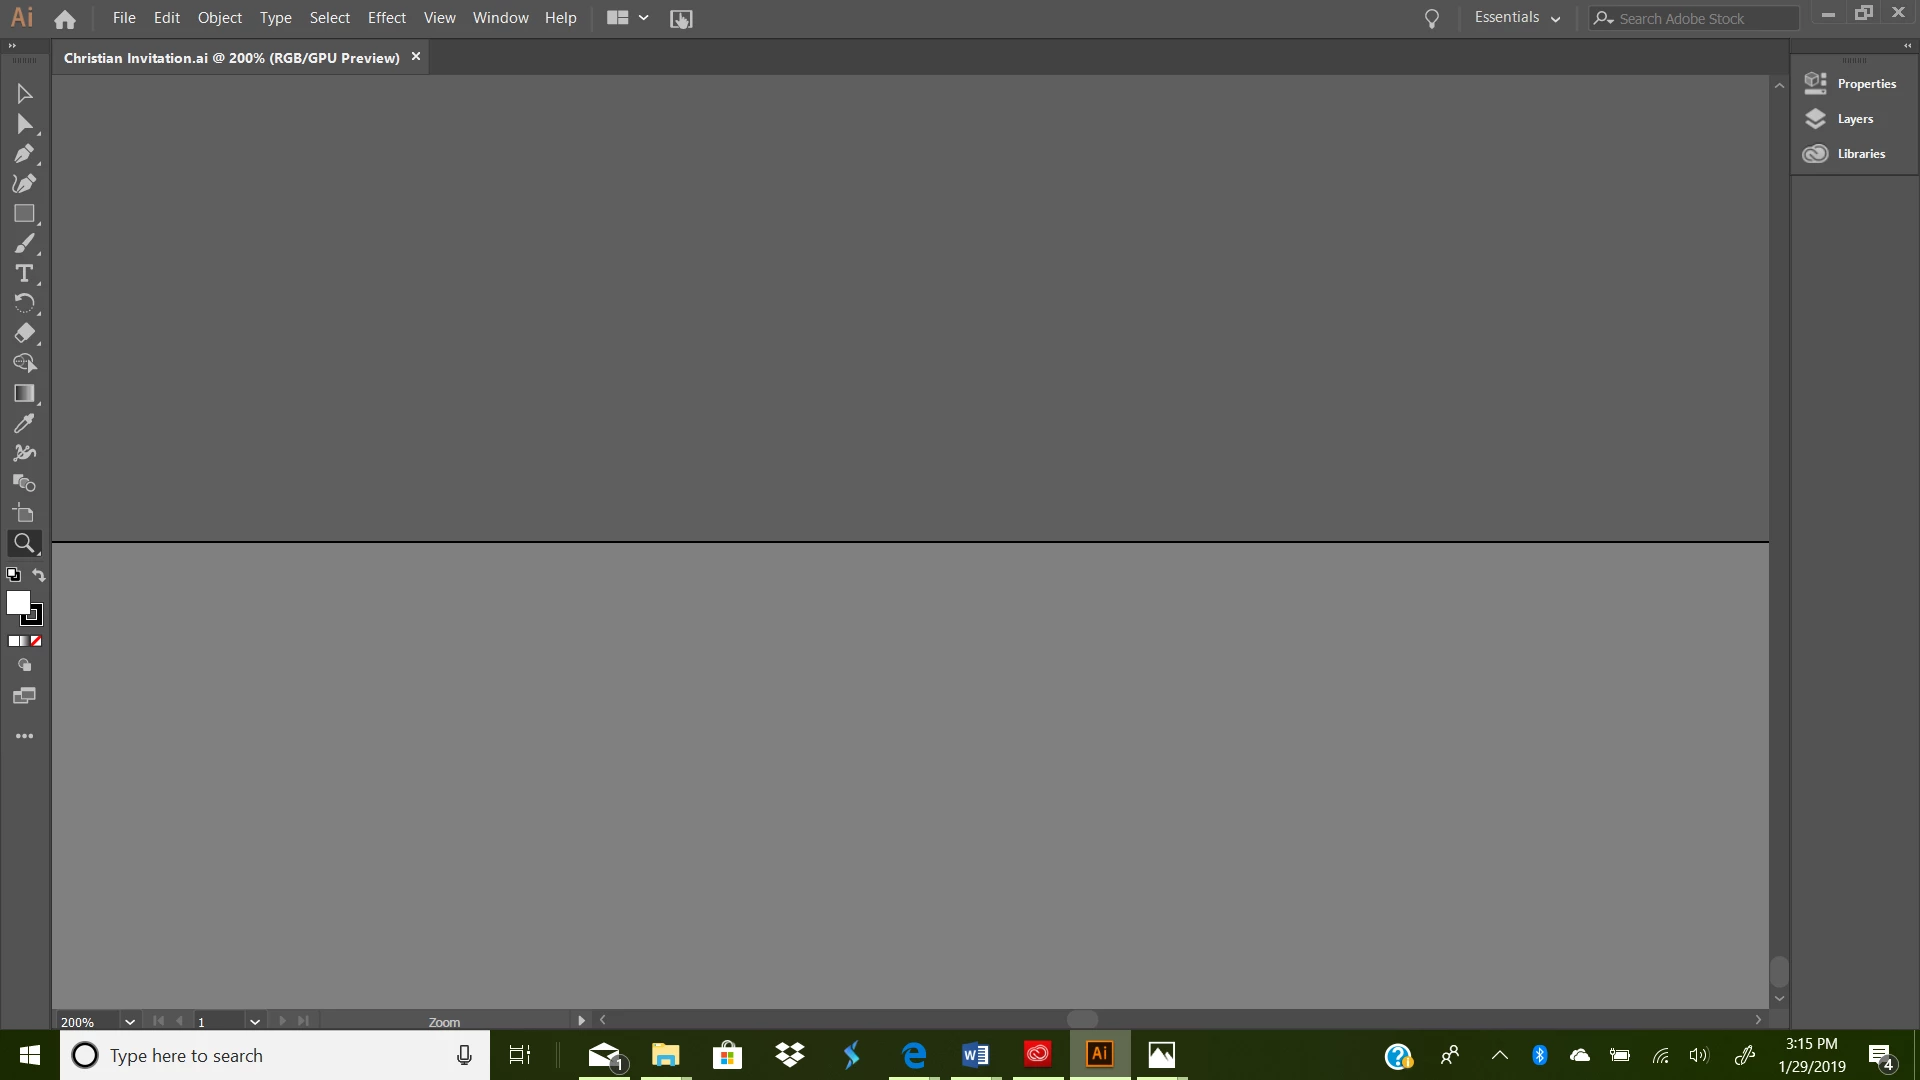Set the paint to None

tap(36, 641)
